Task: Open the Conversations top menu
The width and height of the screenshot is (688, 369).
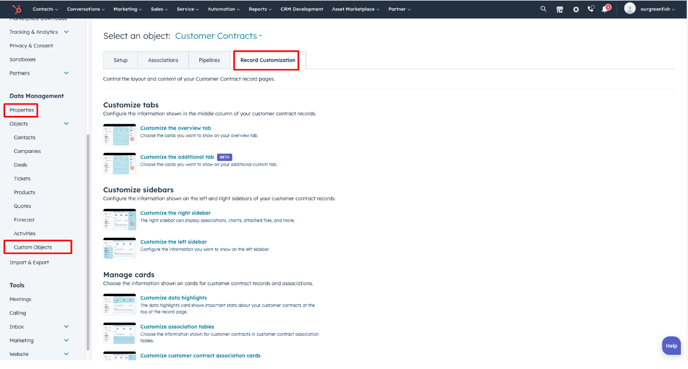Action: coord(86,9)
